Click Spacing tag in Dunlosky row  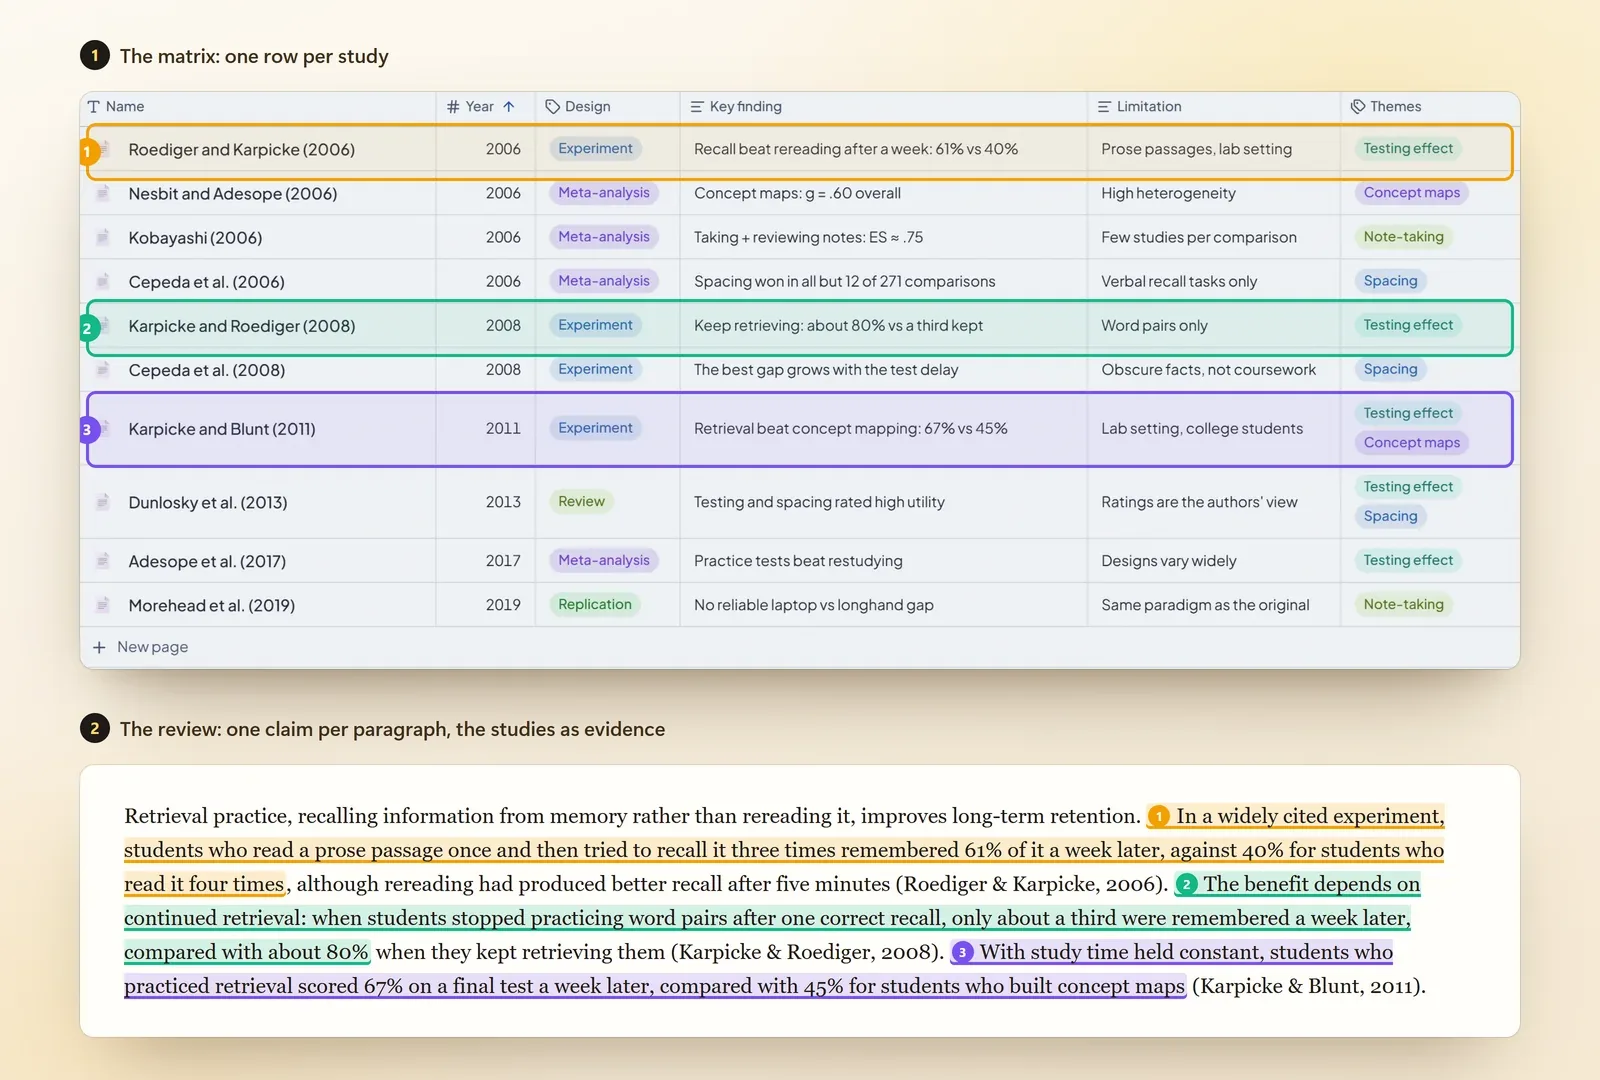point(1390,516)
